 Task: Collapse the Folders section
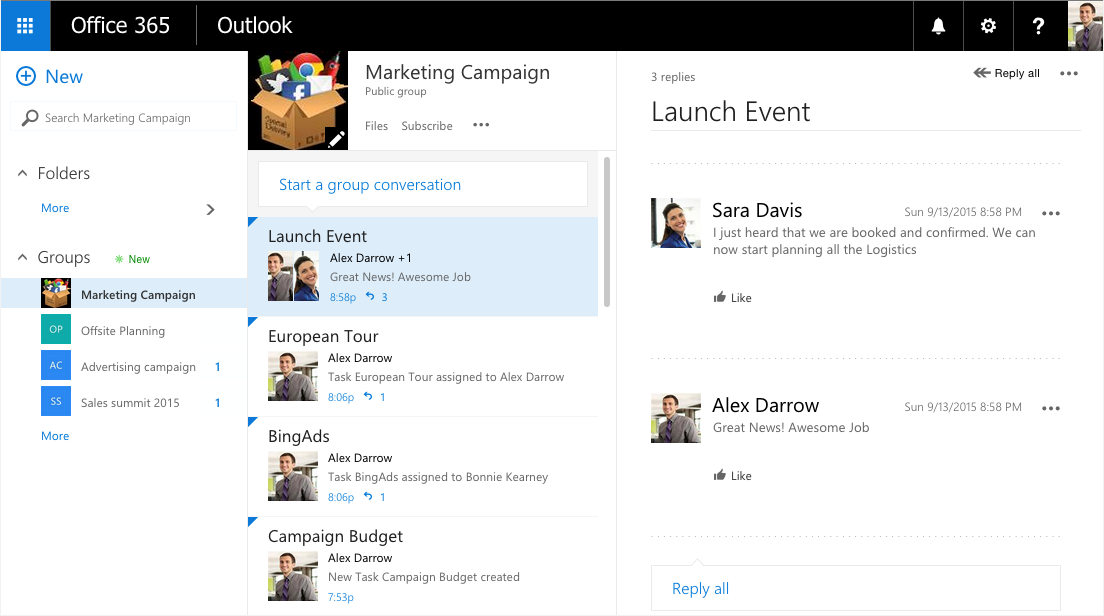pos(23,174)
